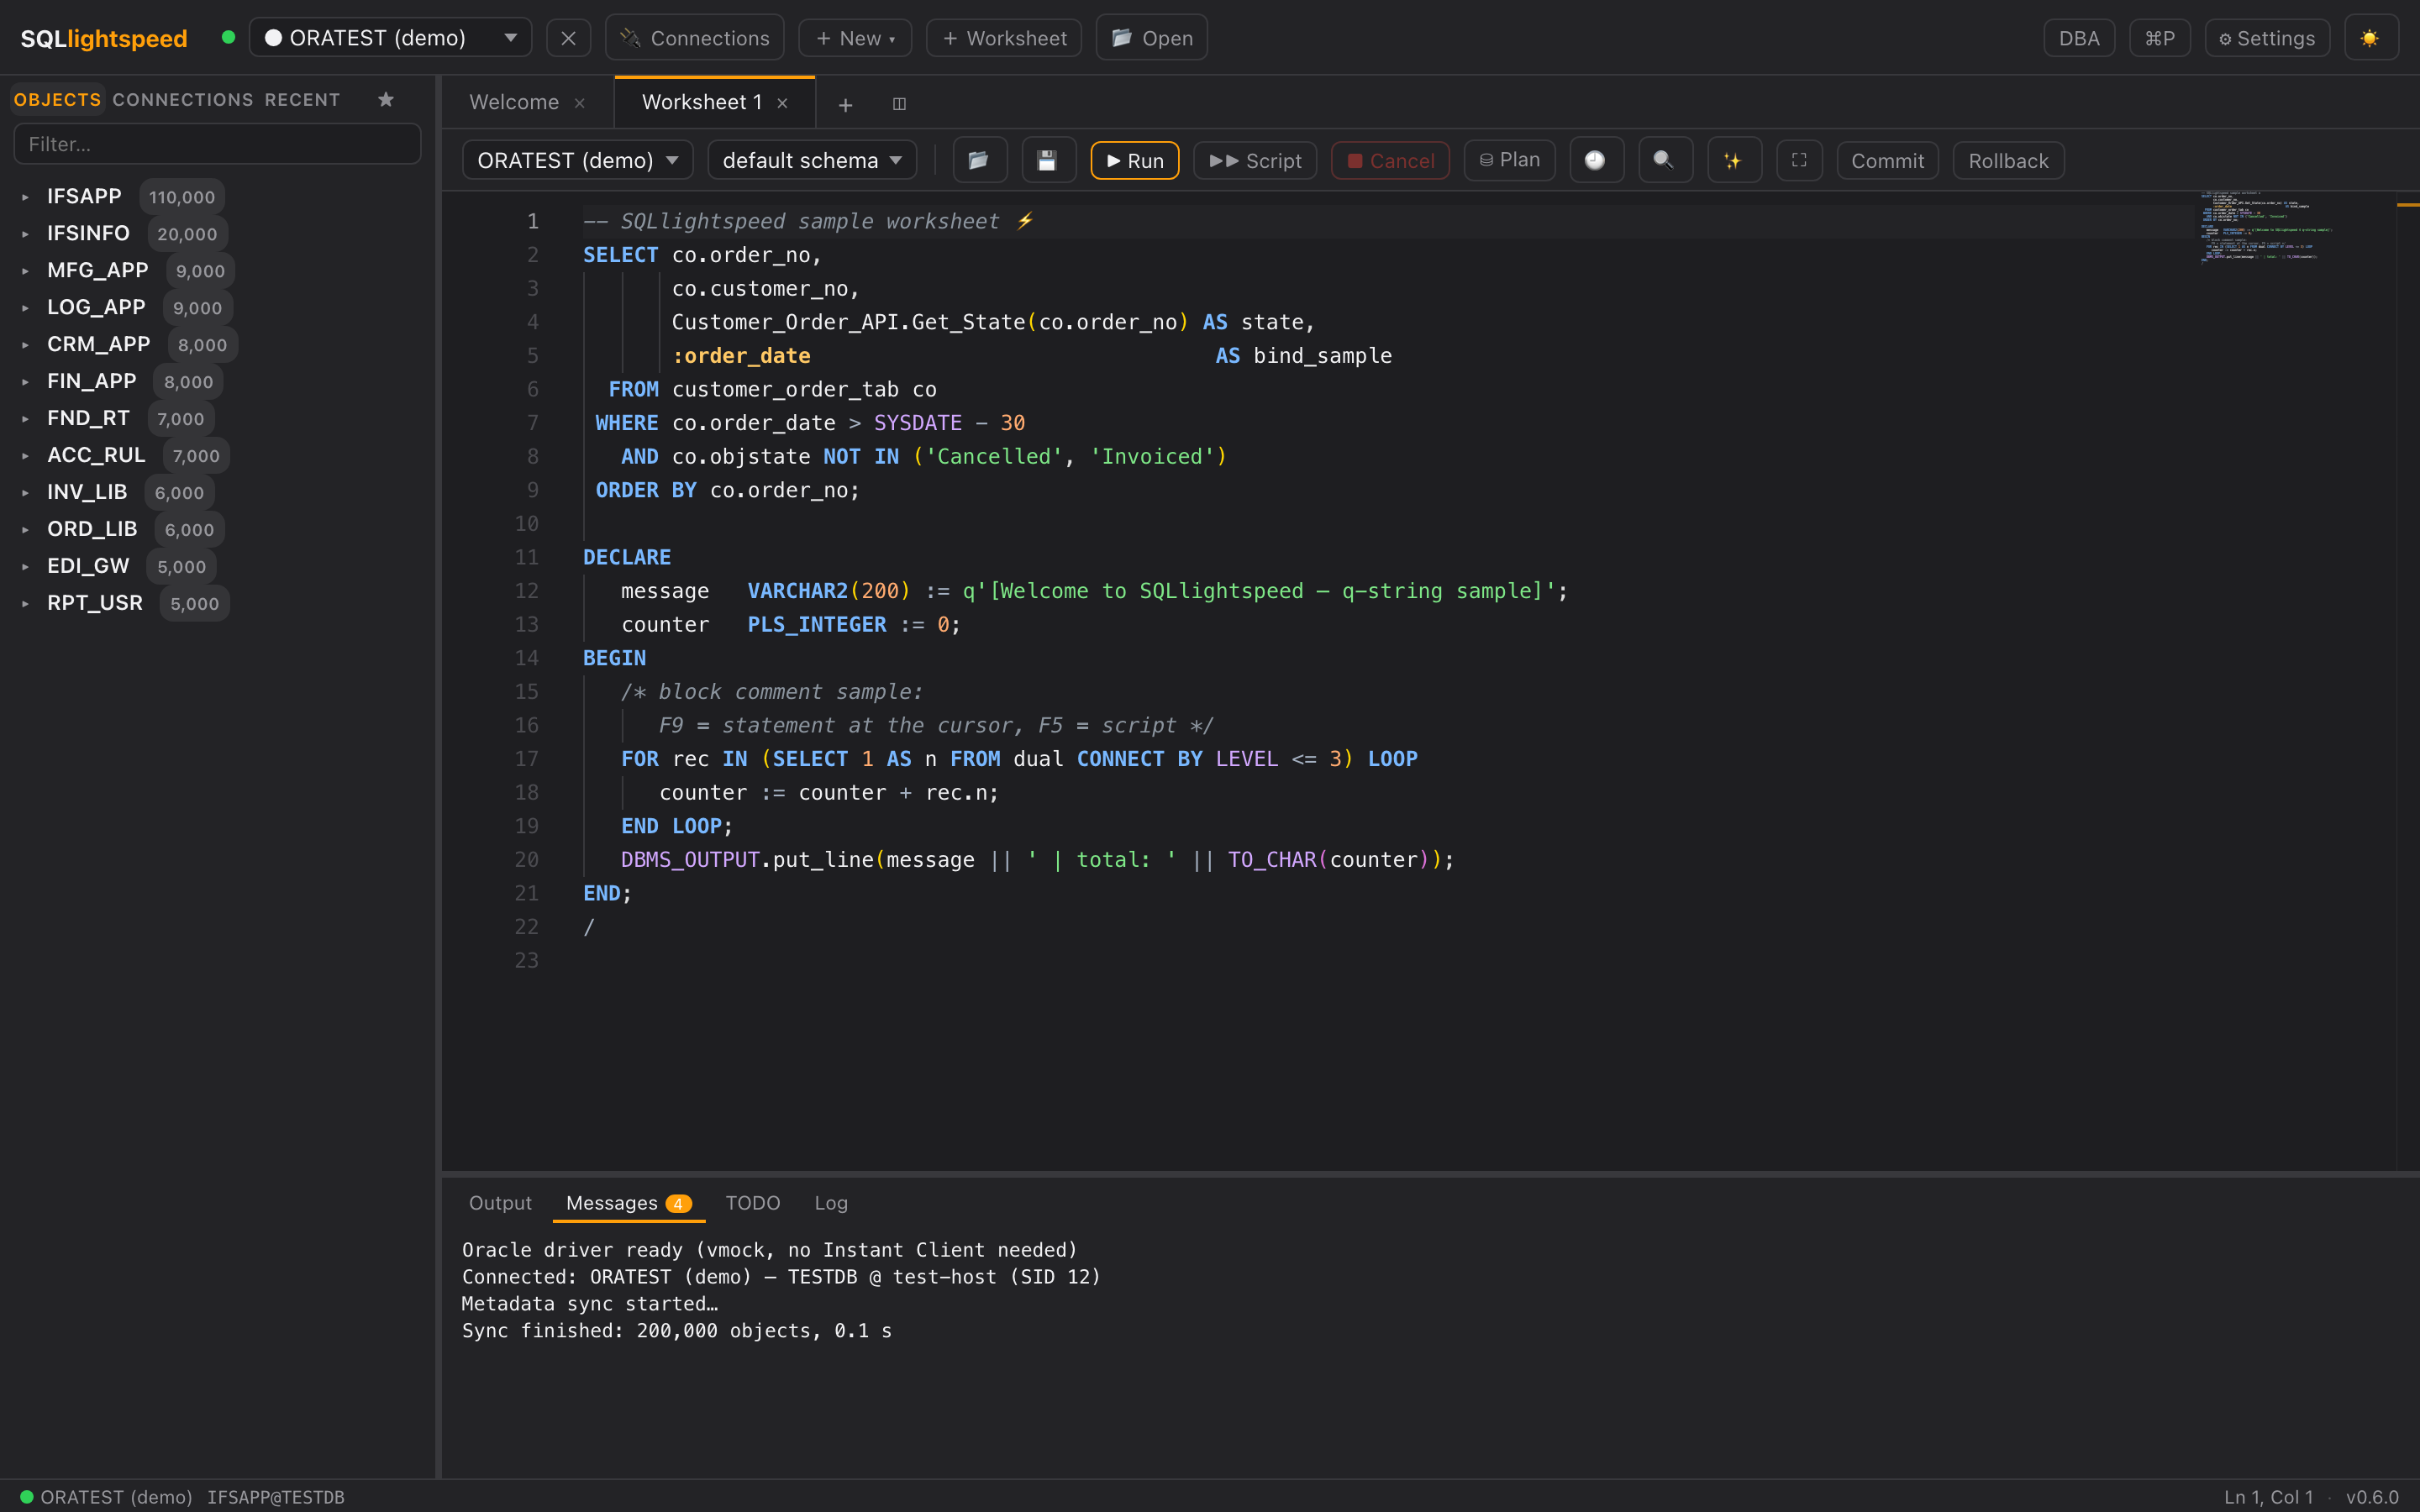
Task: Toggle light theme with the sun icon
Action: pyautogui.click(x=2370, y=38)
